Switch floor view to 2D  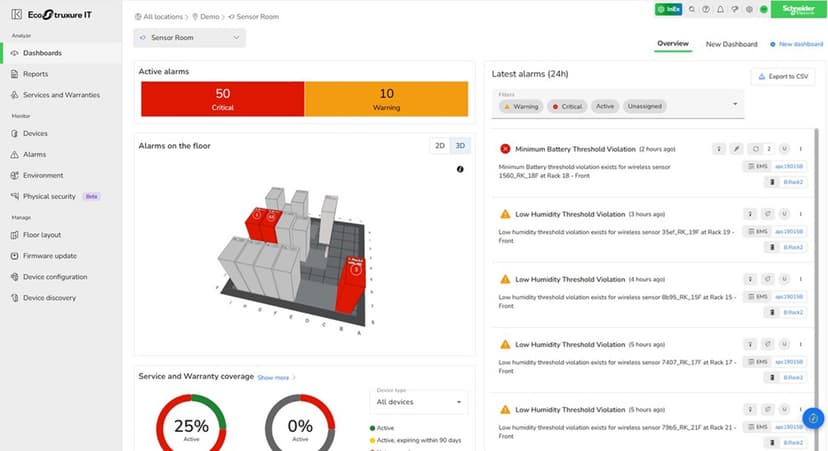coord(440,146)
